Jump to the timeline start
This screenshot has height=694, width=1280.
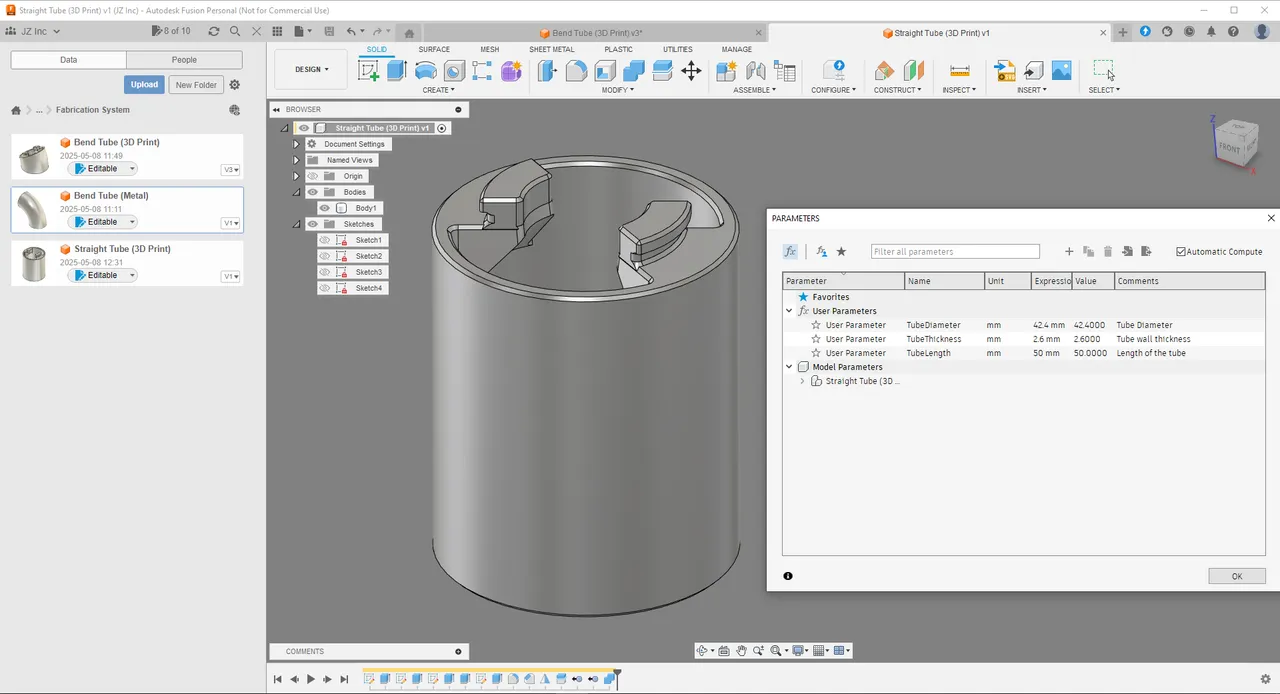pos(278,680)
